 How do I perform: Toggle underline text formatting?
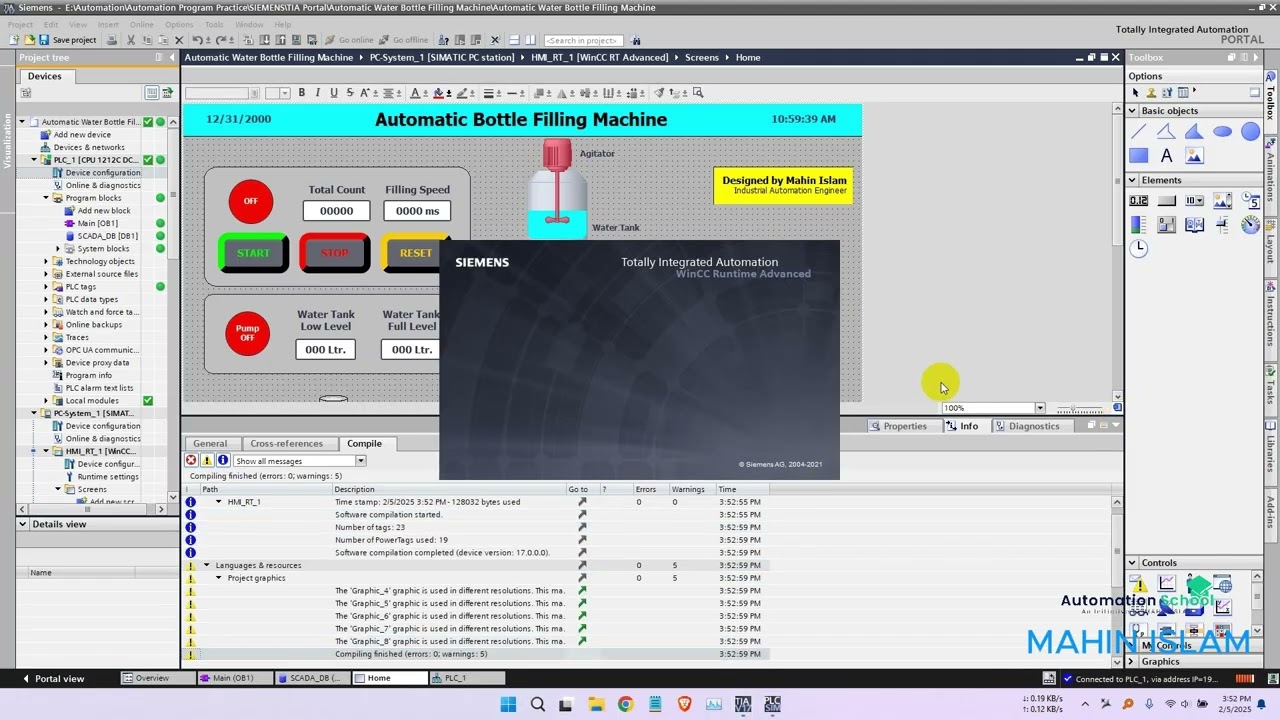tap(334, 93)
